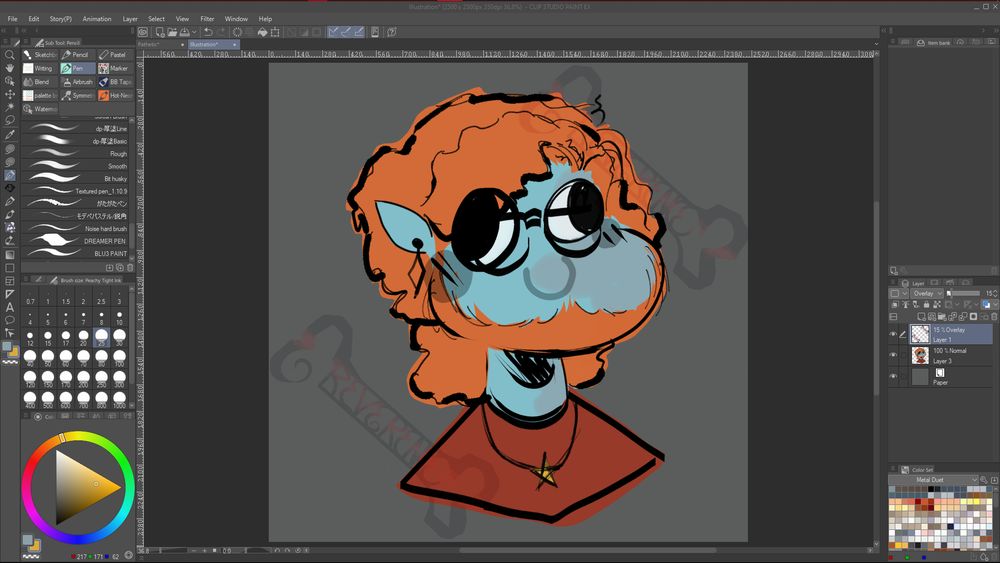
Task: Select the Marker sub tool group
Action: coord(115,68)
